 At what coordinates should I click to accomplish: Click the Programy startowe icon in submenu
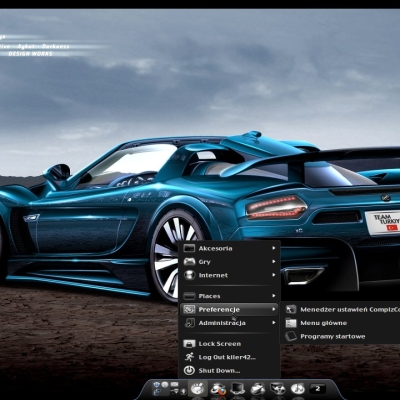point(291,336)
